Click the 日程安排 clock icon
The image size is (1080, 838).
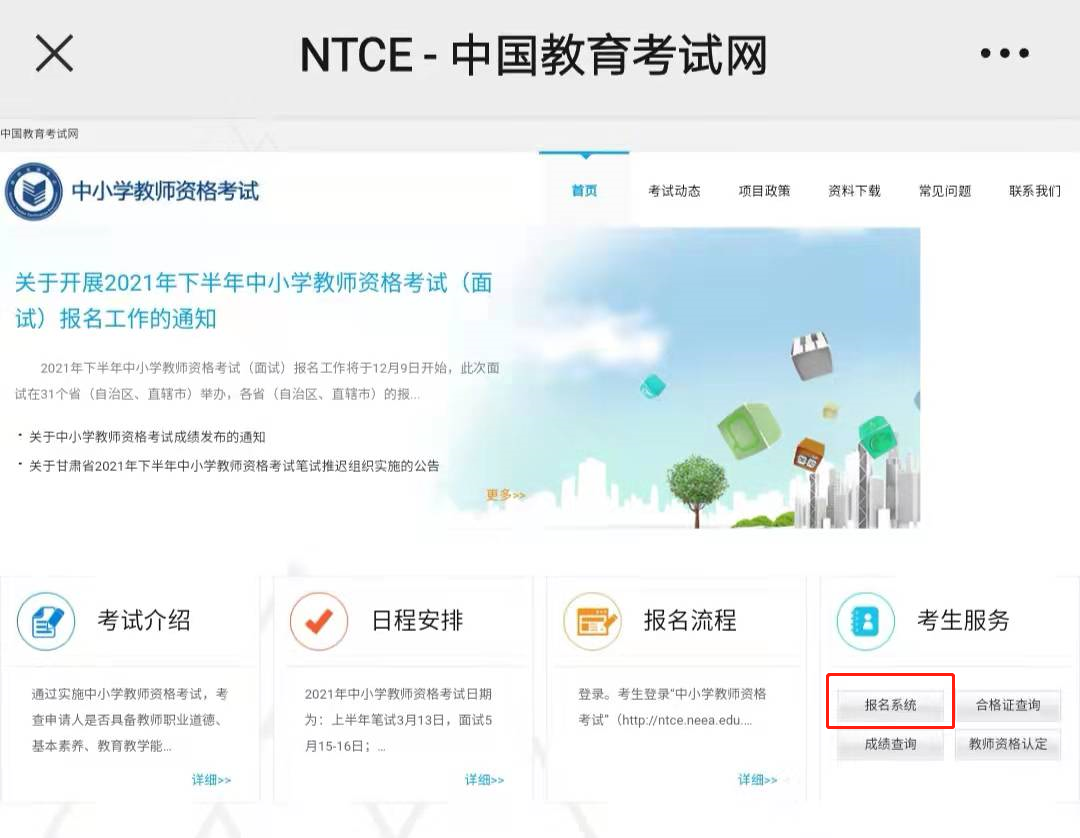320,621
